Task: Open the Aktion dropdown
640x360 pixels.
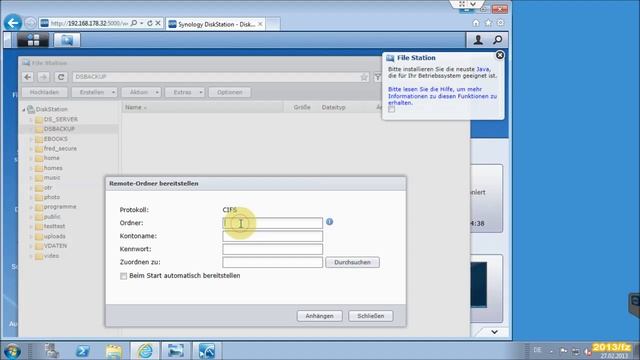Action: [142, 92]
